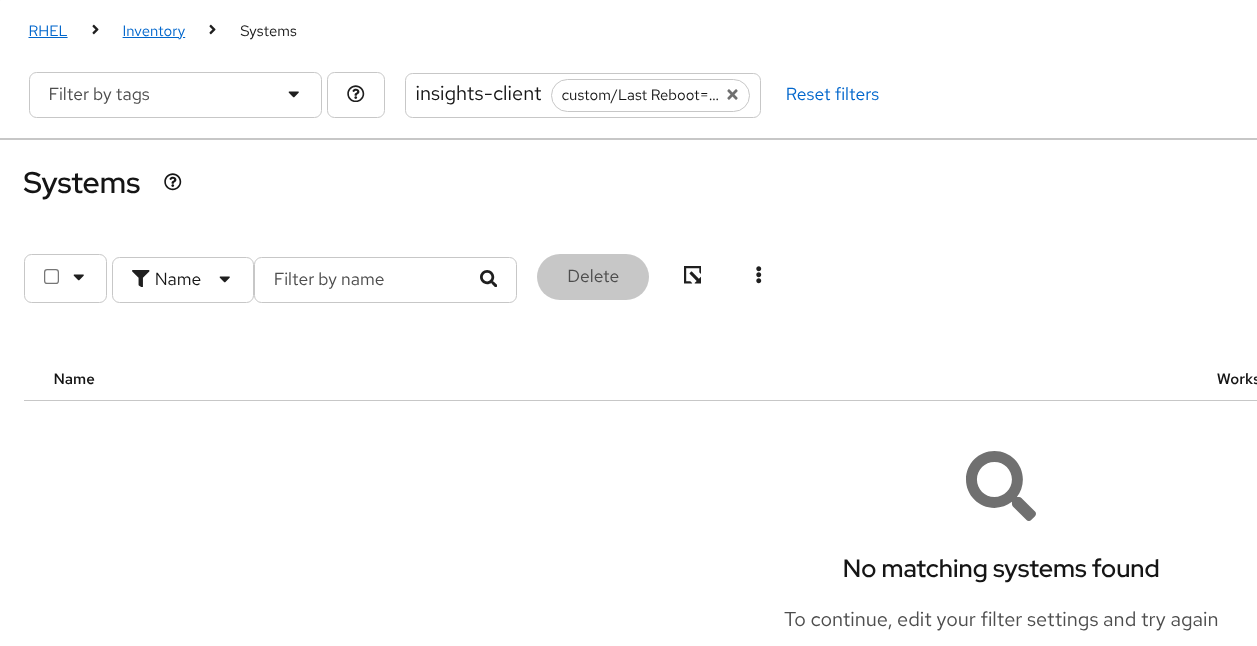
Task: Tick the bulk select checkbox
Action: 52,277
